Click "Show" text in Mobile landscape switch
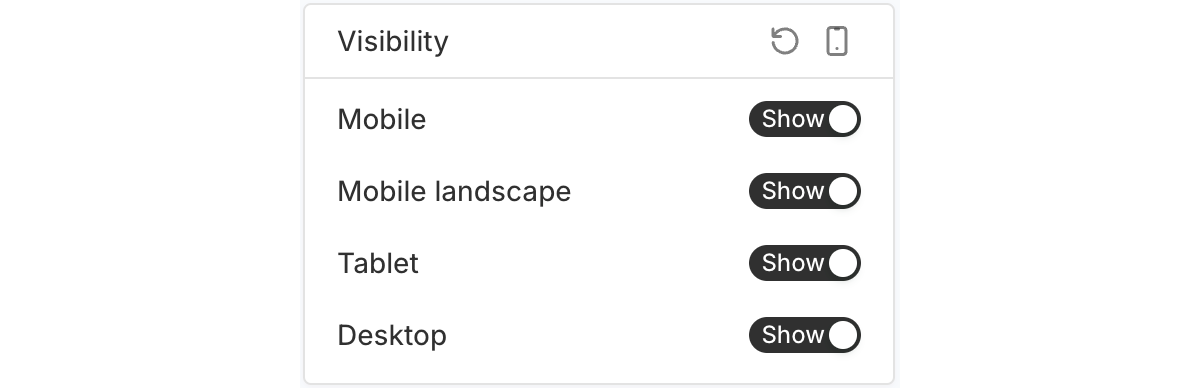1200x388 pixels. point(793,191)
